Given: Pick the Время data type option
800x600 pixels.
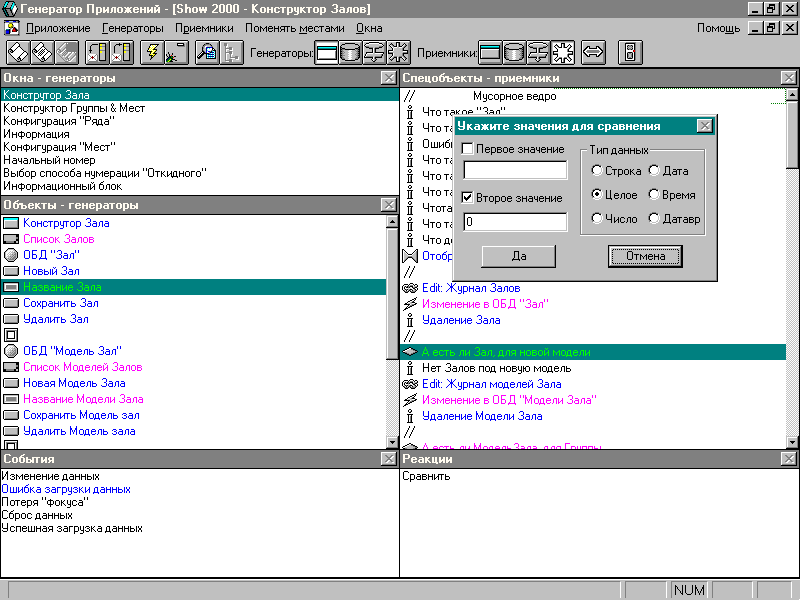Looking at the screenshot, I should [x=654, y=195].
